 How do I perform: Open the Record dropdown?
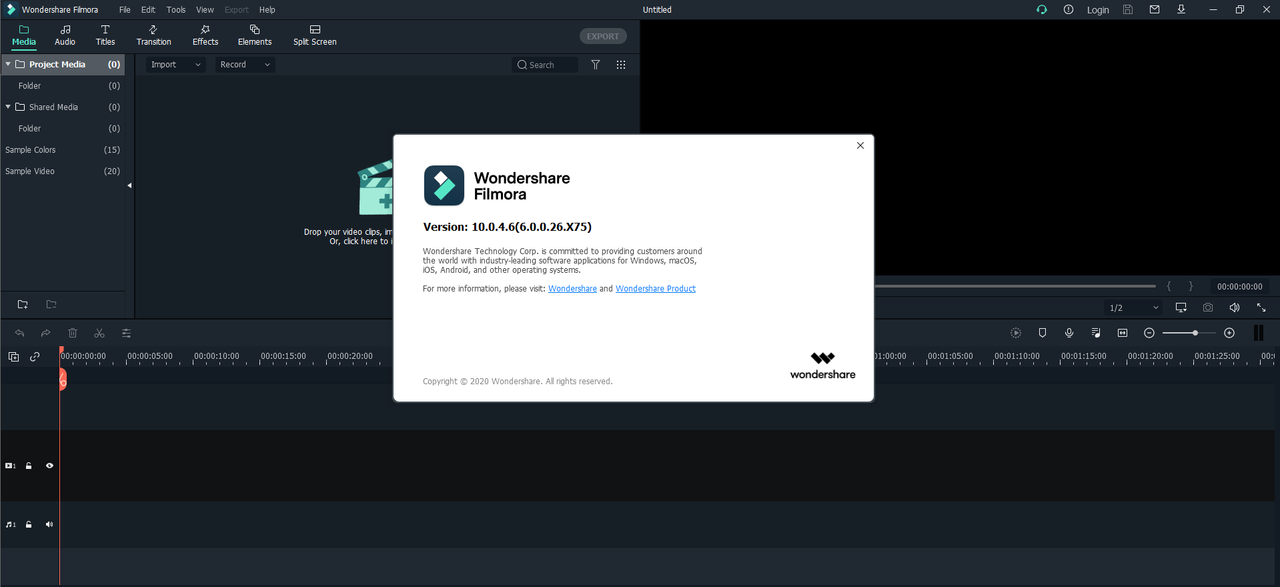[245, 64]
